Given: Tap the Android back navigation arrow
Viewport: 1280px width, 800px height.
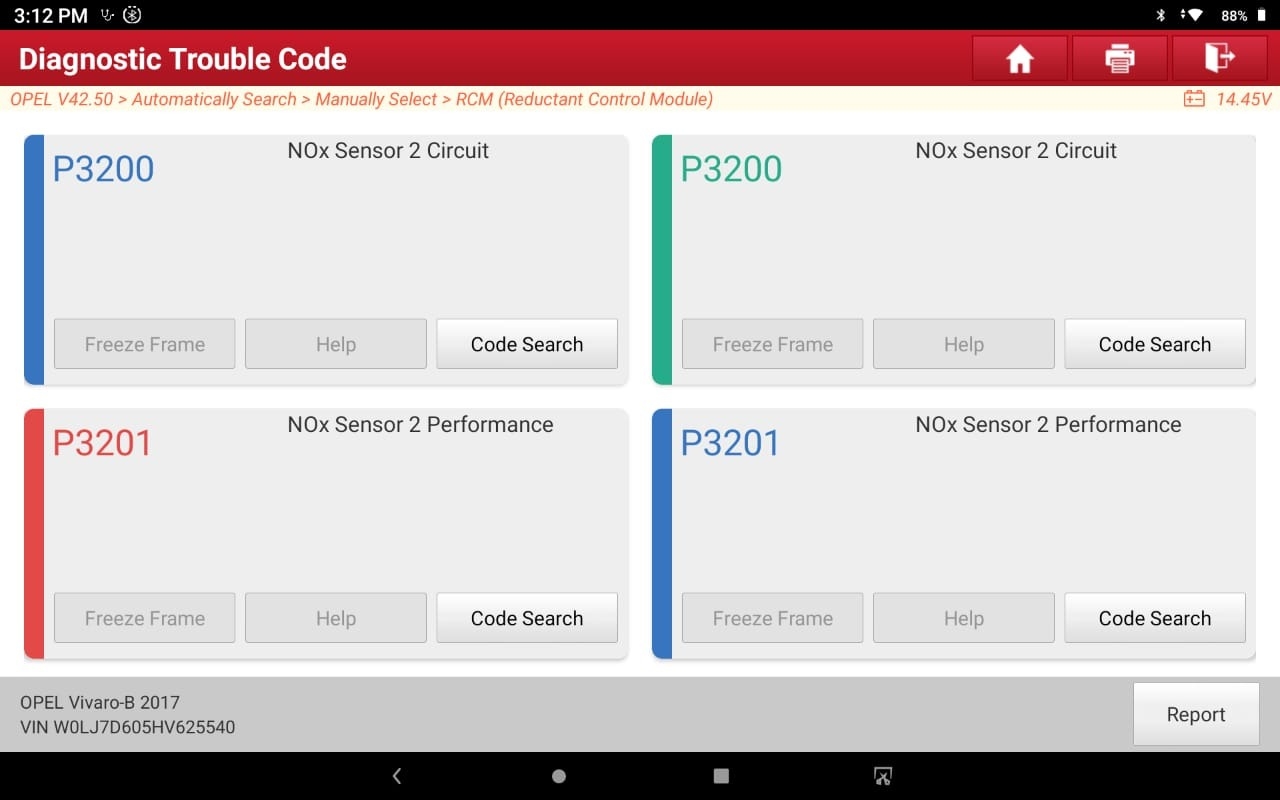Looking at the screenshot, I should tap(397, 776).
